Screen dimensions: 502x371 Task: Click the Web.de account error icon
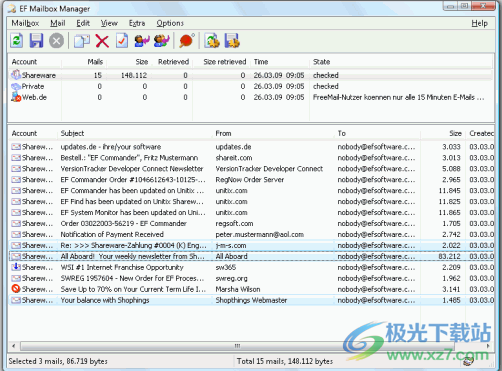click(x=16, y=97)
